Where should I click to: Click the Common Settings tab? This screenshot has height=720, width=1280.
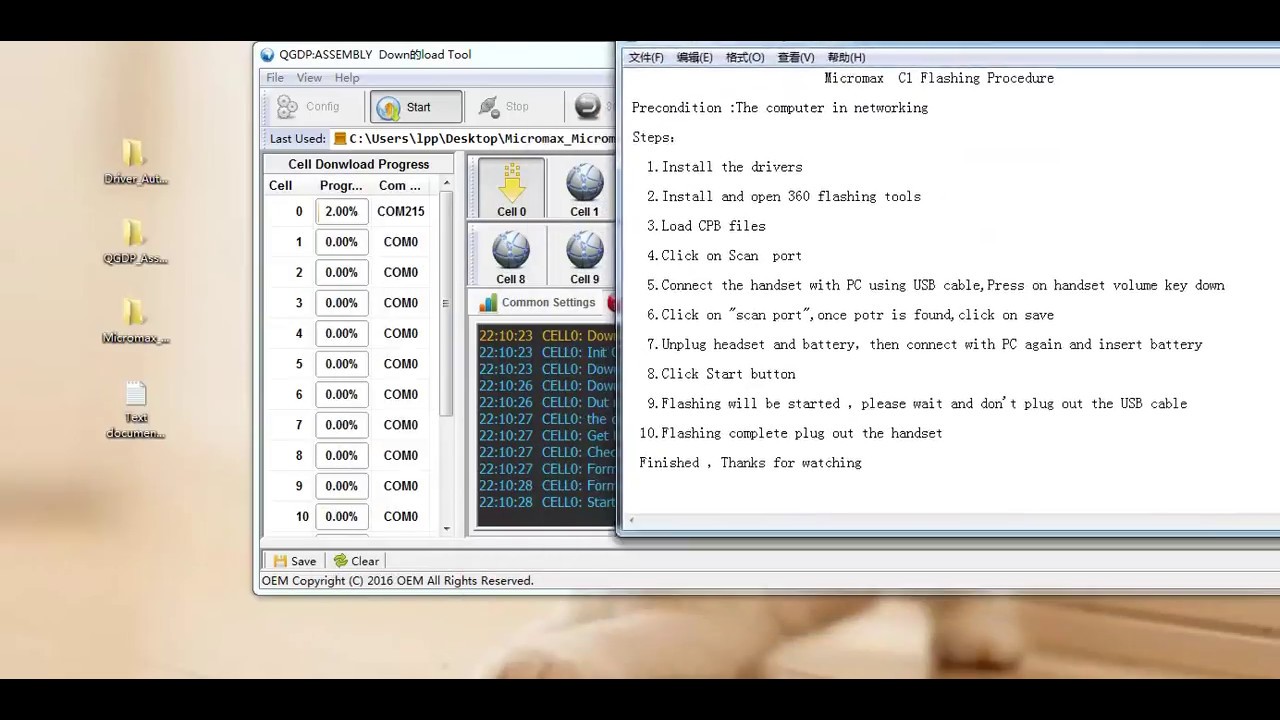(538, 303)
